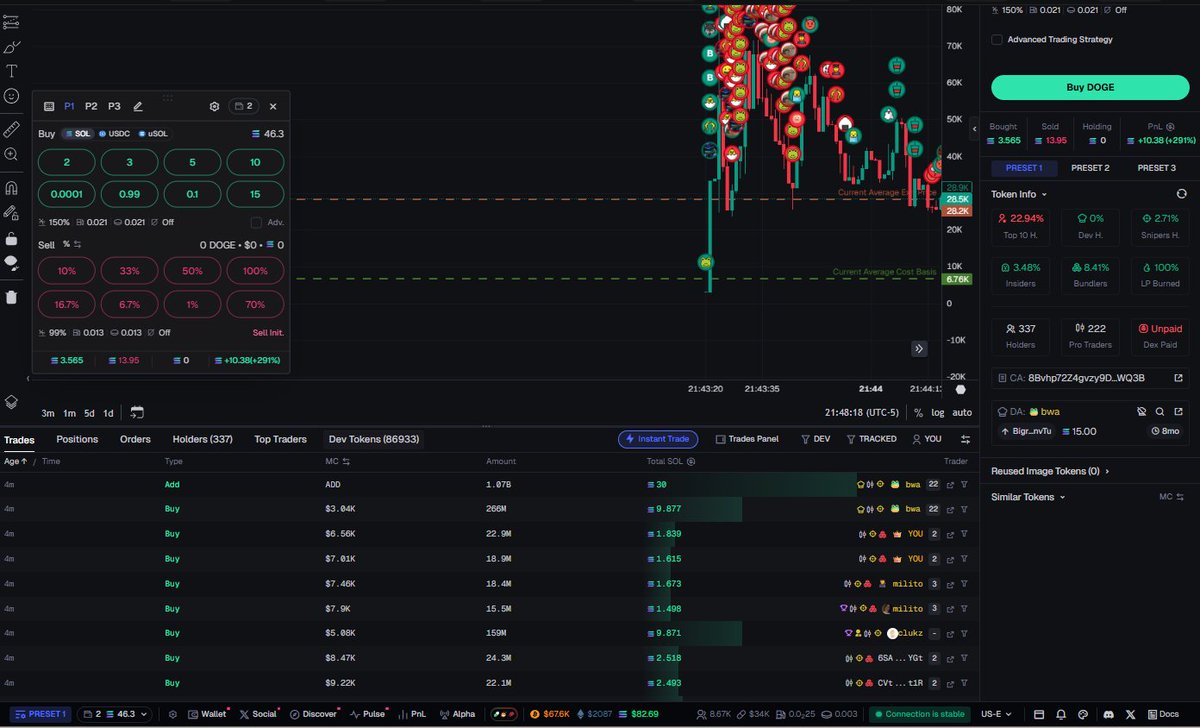Screen dimensions: 1200x728
Task: Select the zoom in tool
Action: (x=12, y=154)
